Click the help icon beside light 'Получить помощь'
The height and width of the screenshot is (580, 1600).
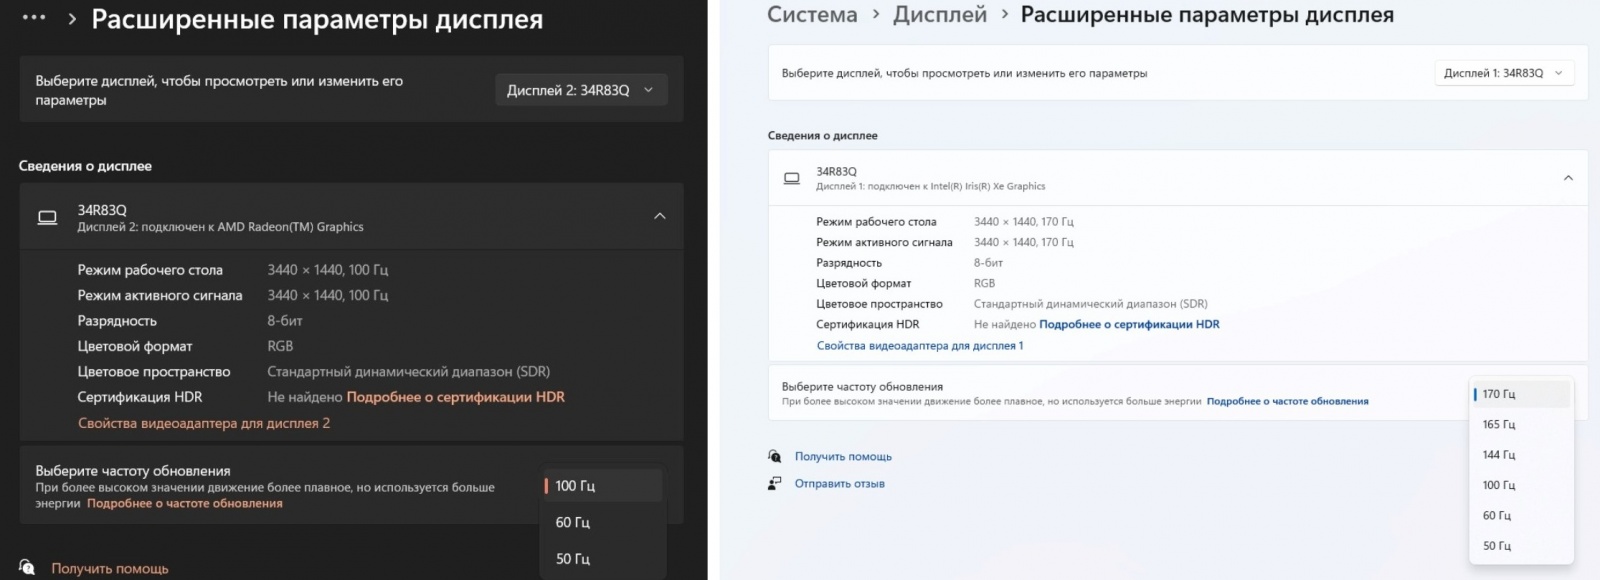pos(775,456)
